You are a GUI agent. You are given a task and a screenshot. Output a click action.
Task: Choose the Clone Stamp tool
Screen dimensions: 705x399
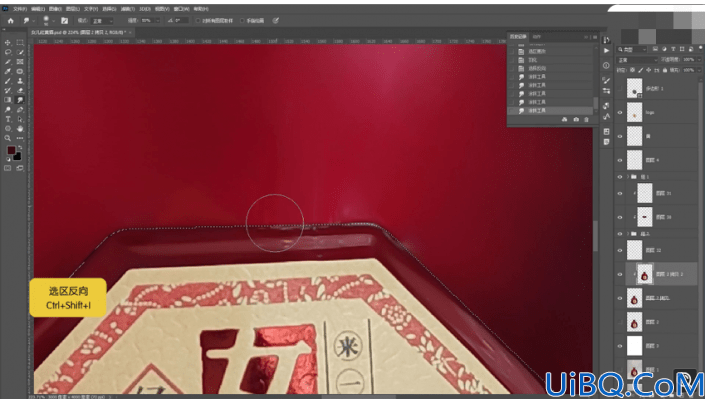point(20,81)
